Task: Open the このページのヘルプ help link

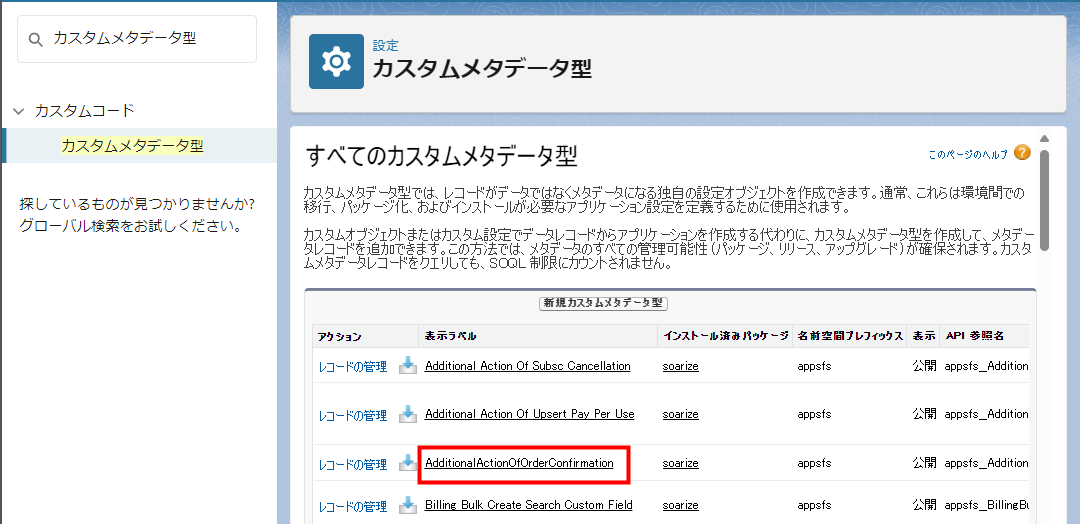Action: tap(968, 155)
